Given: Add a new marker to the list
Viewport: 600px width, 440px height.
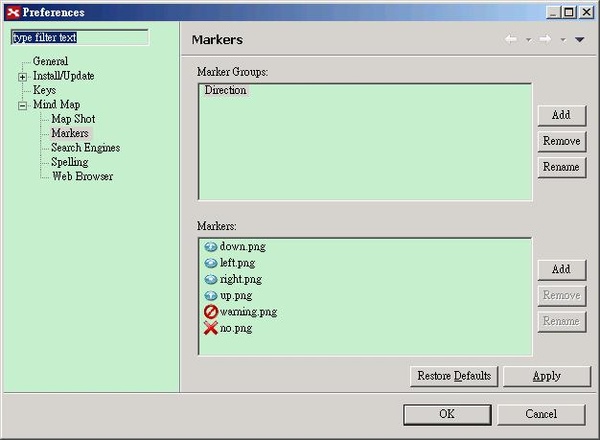Looking at the screenshot, I should click(x=561, y=270).
